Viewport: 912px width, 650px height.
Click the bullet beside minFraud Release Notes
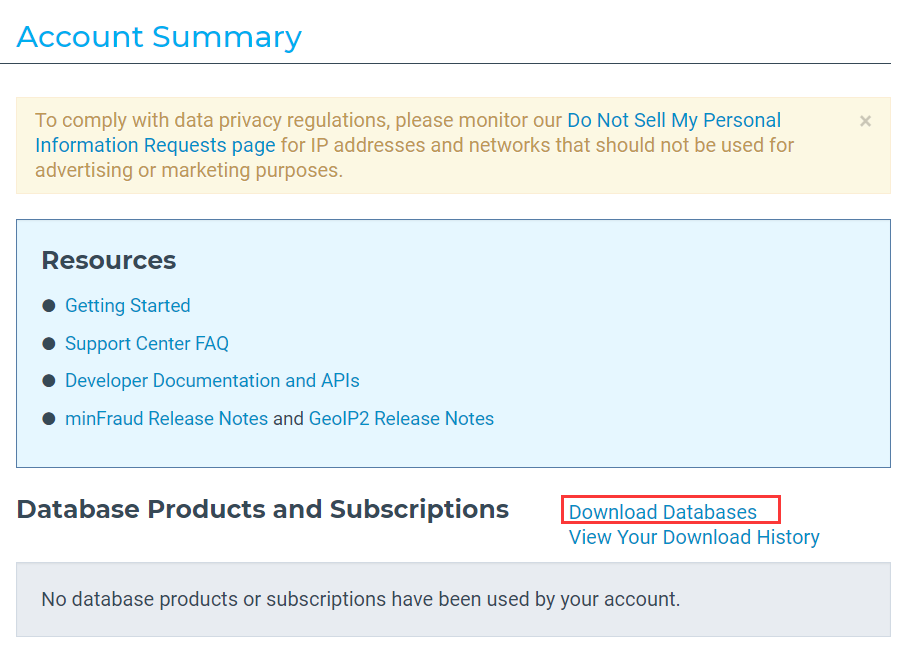point(48,419)
